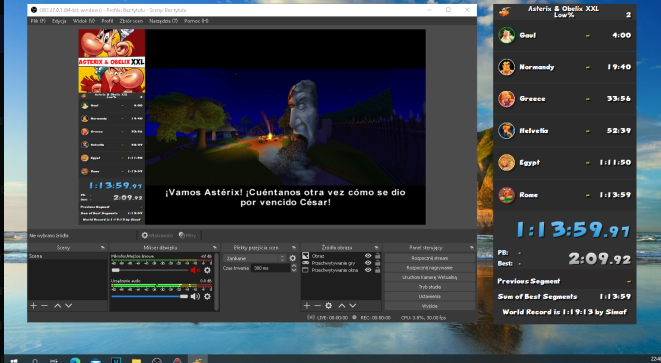The width and height of the screenshot is (661, 363).
Task: Hide the Przechwytywanie okna source with its eye icon
Action: (x=368, y=270)
